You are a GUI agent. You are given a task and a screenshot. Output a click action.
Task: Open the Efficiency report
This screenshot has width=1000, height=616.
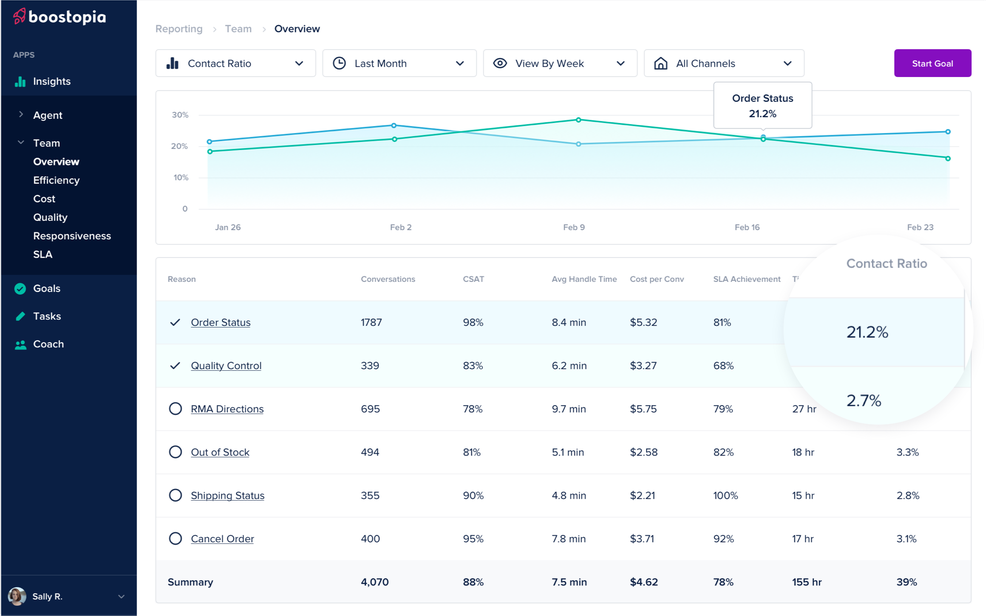coord(56,180)
